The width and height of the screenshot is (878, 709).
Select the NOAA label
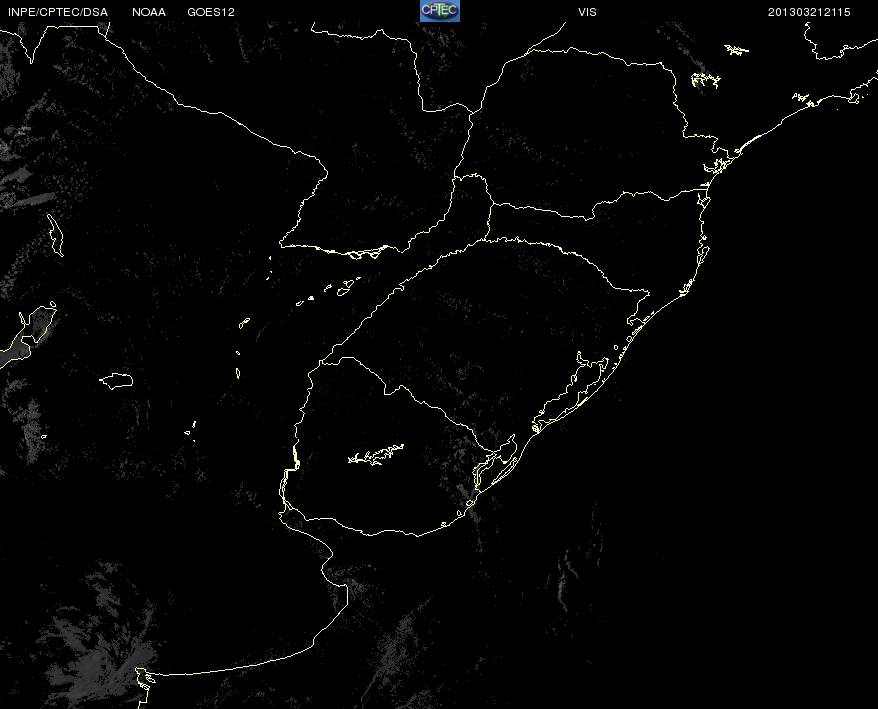coord(149,12)
